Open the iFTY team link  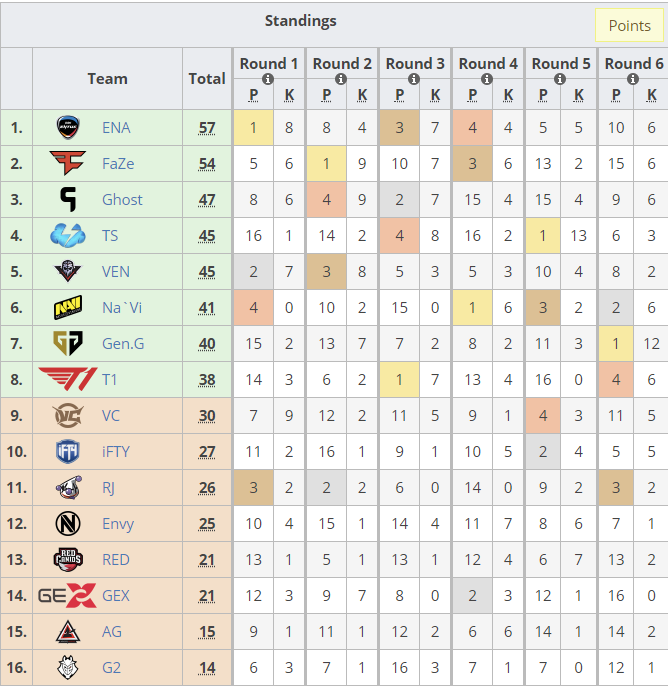coord(115,452)
